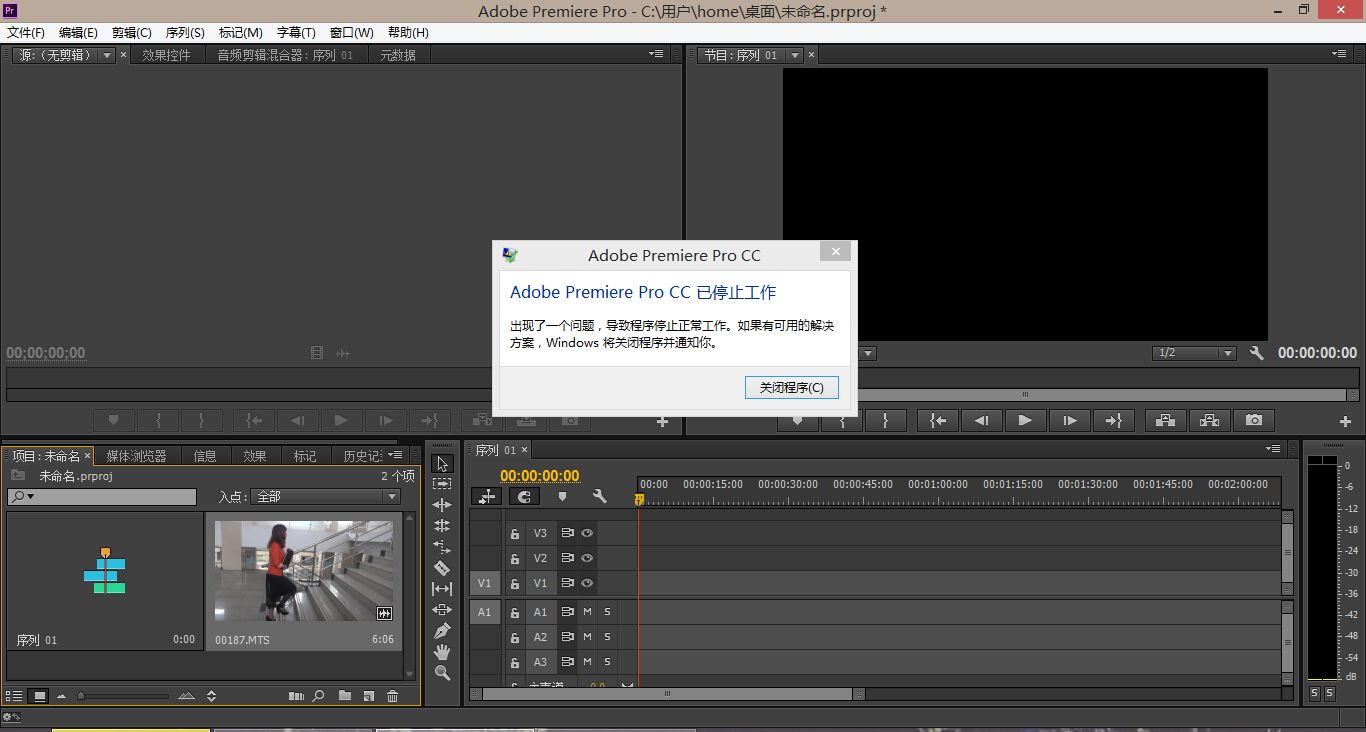Hide the V1 track output eye

(x=587, y=583)
